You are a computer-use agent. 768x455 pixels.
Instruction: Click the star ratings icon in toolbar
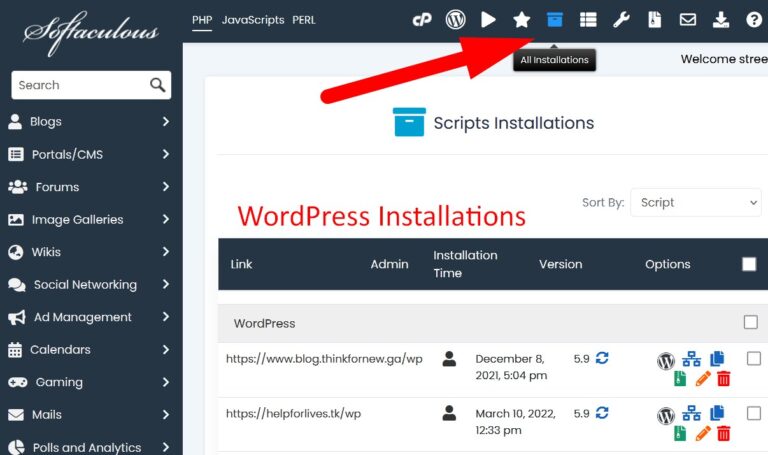pos(521,19)
